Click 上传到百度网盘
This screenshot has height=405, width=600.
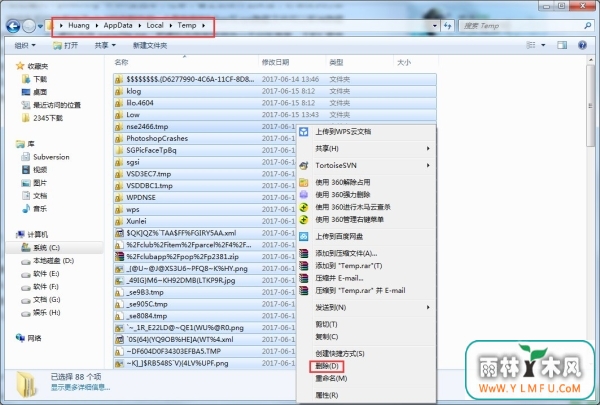click(x=367, y=237)
